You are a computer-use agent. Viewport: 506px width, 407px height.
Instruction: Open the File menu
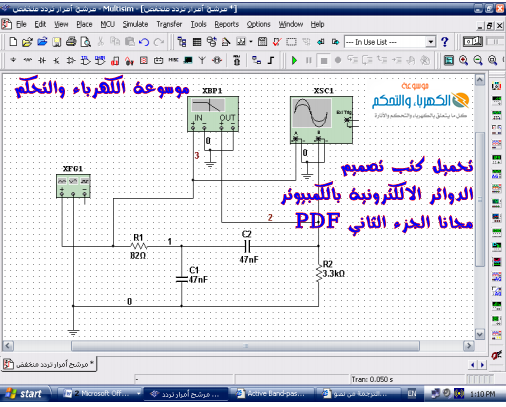21,24
